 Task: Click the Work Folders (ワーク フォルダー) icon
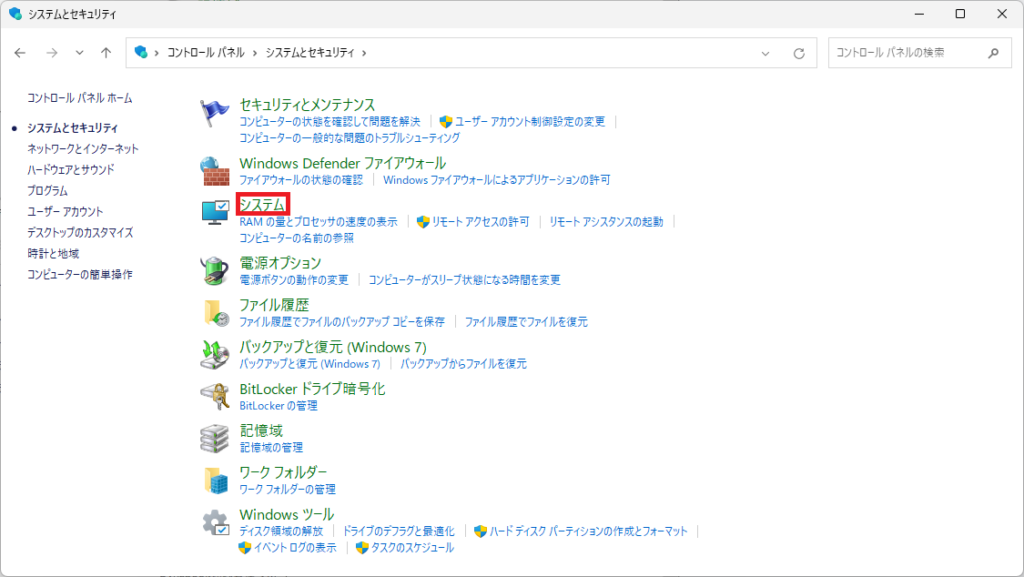click(x=216, y=480)
